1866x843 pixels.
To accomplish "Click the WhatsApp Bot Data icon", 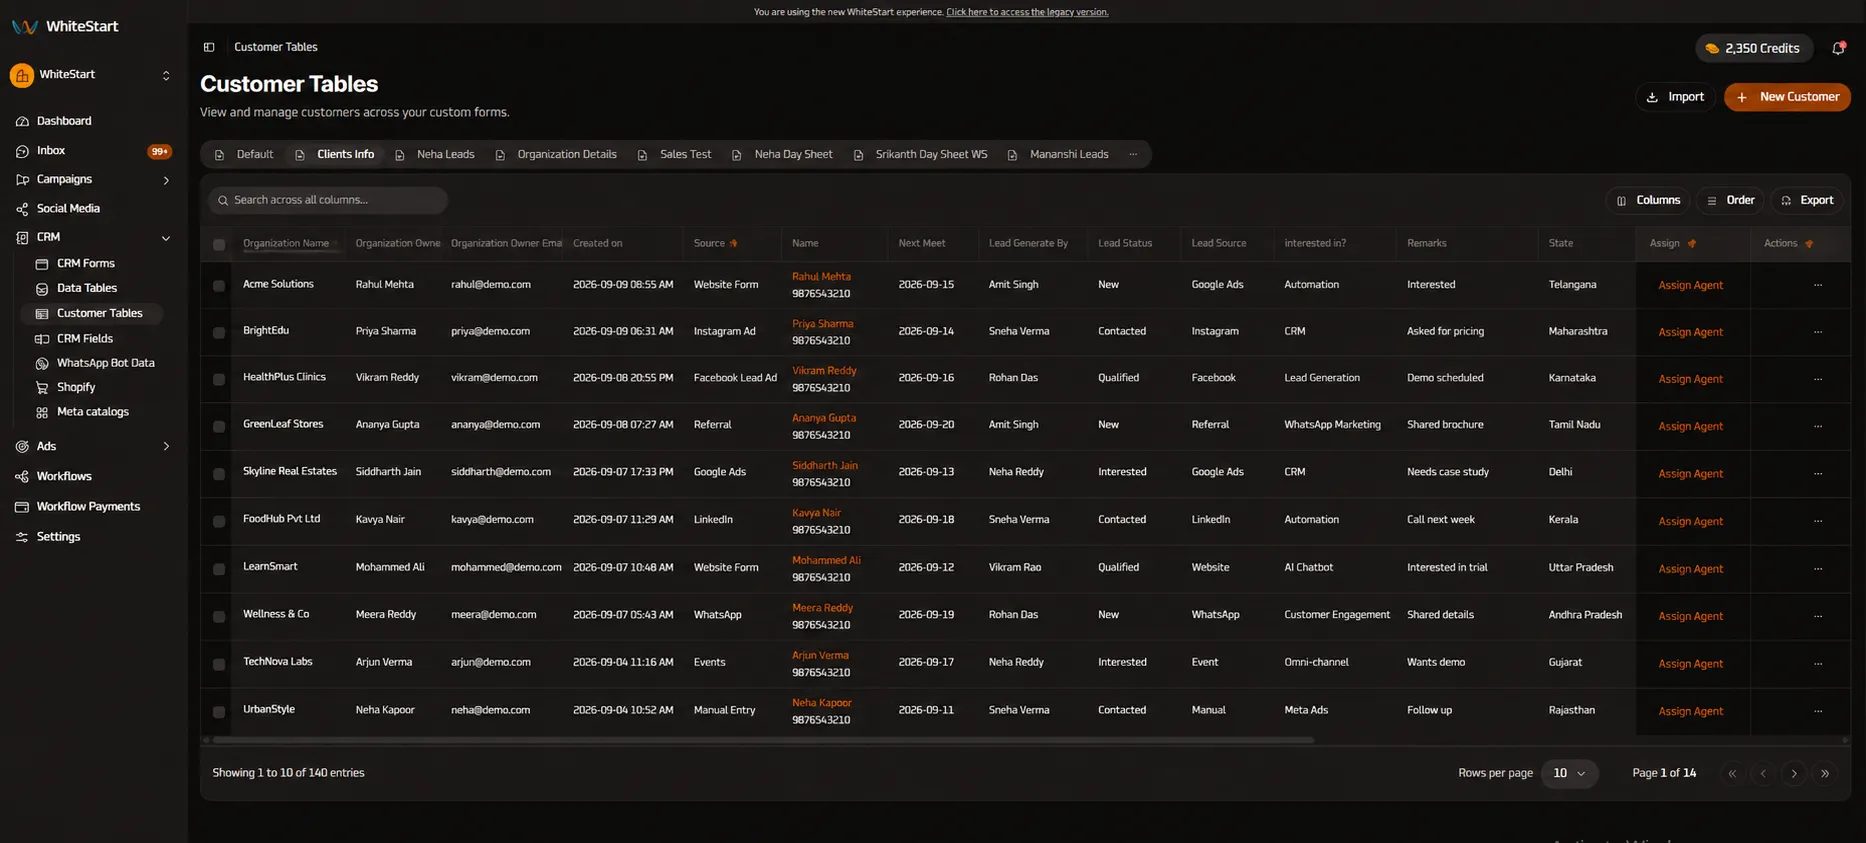I will click(42, 364).
